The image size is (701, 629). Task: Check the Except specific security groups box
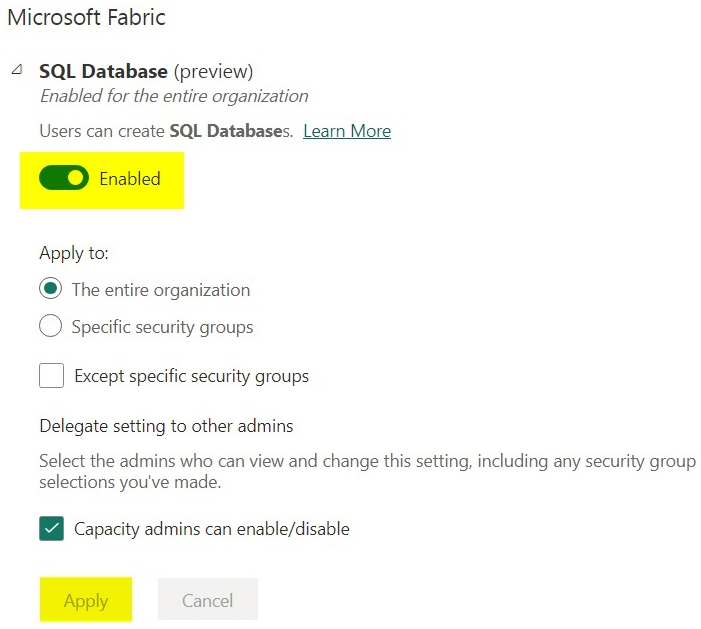click(x=51, y=376)
